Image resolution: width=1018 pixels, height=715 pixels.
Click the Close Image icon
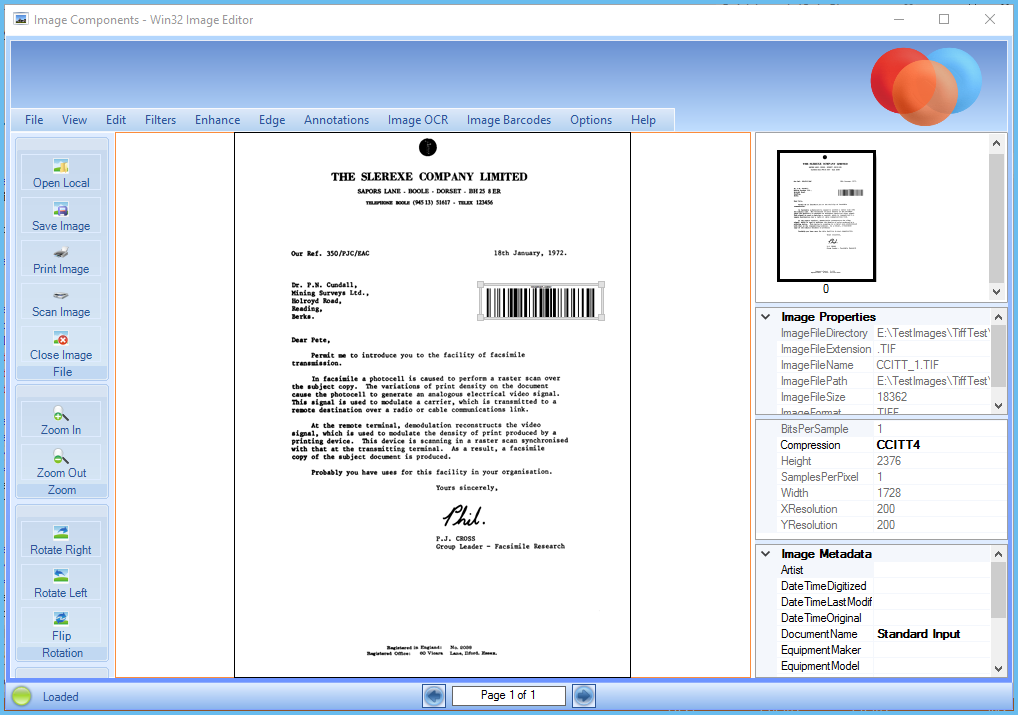[x=61, y=338]
